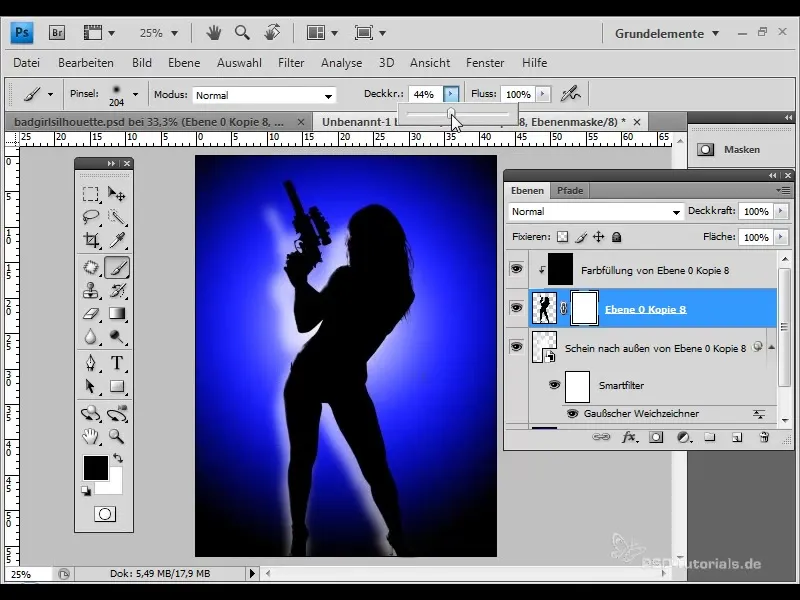Hide the Ebene 0 Kopie 8 layer
Image resolution: width=800 pixels, height=600 pixels.
coord(516,308)
